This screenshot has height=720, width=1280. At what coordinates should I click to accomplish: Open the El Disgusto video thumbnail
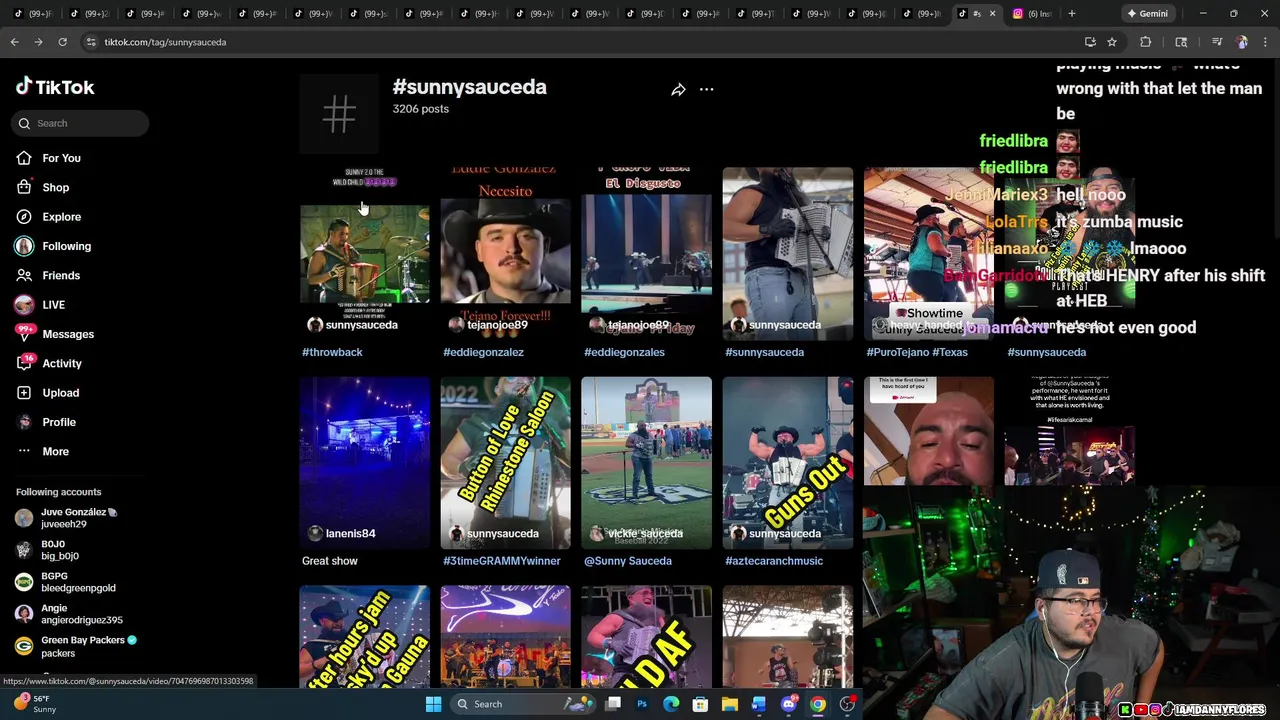647,254
